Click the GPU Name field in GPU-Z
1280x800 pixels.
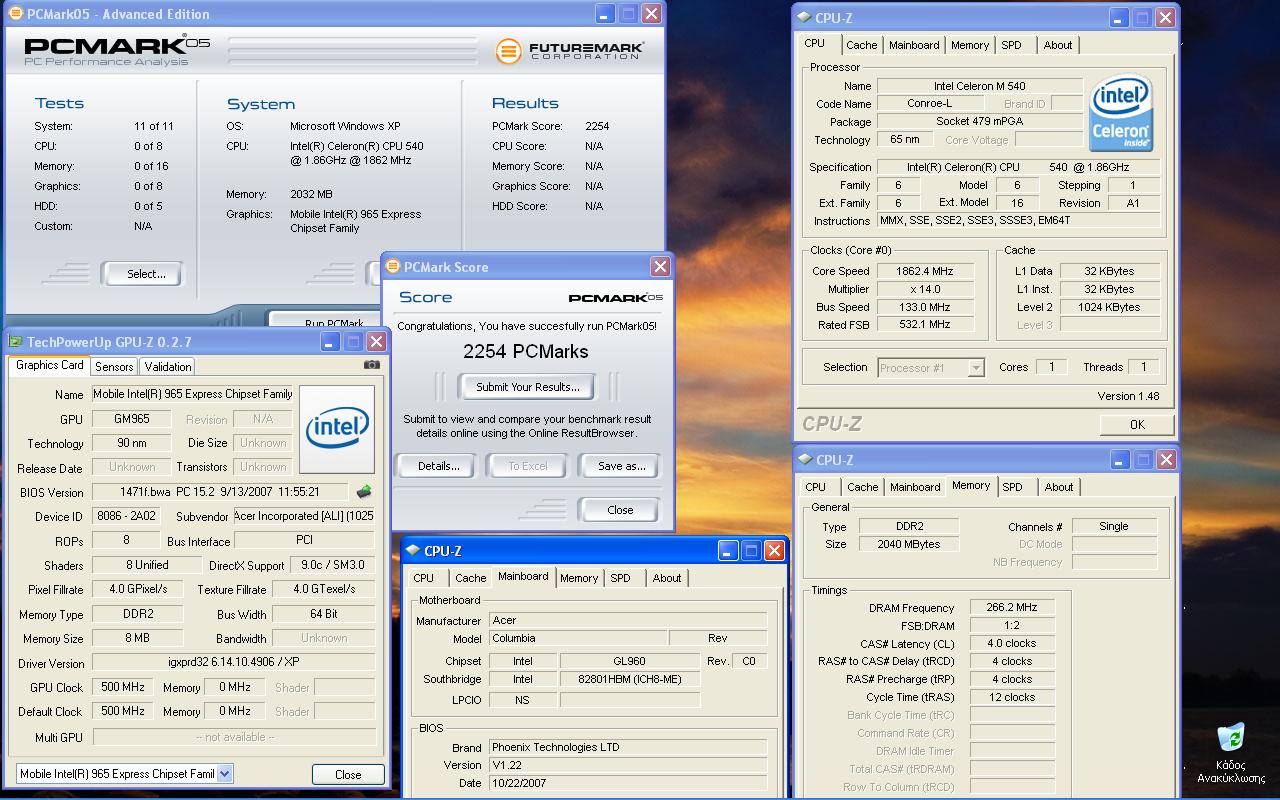pyautogui.click(x=194, y=394)
